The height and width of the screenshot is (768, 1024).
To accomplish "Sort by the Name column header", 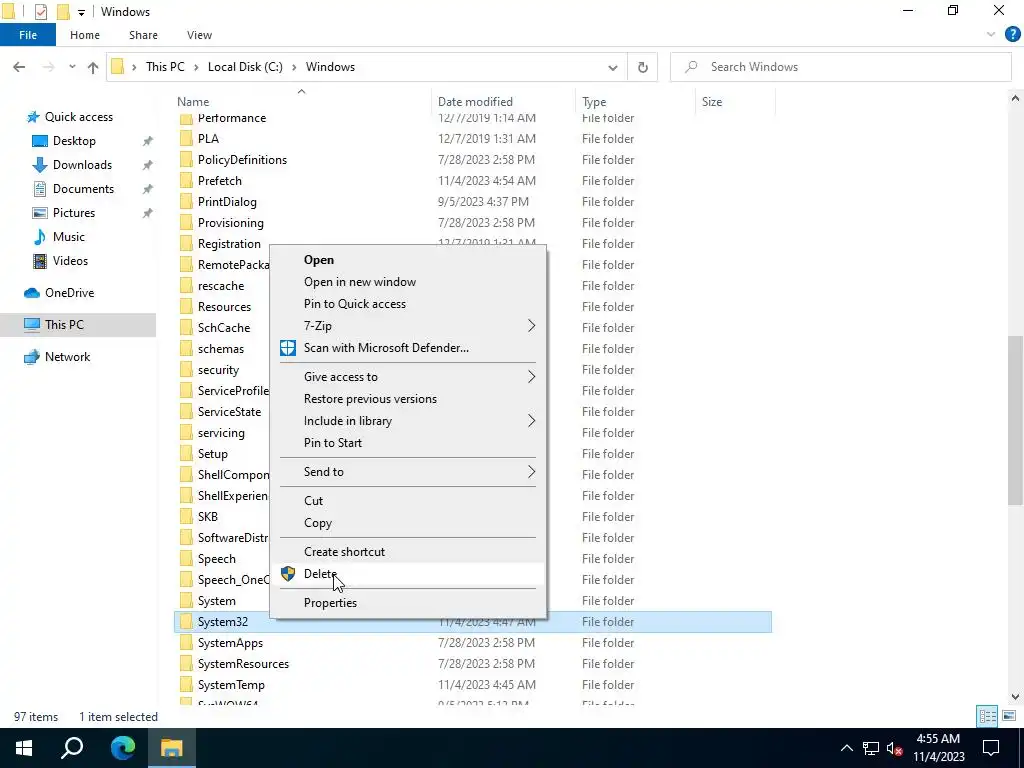I will point(193,102).
